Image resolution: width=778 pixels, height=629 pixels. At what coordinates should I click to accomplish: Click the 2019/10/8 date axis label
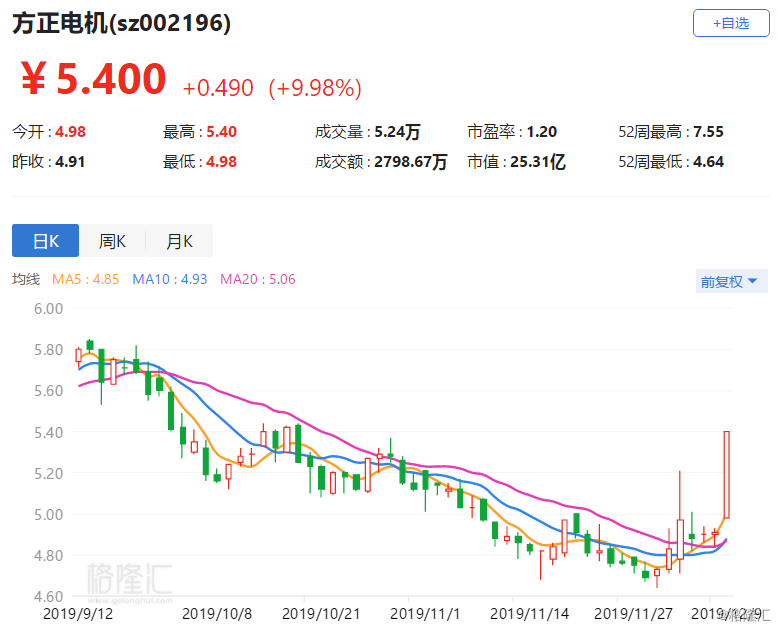click(x=217, y=614)
